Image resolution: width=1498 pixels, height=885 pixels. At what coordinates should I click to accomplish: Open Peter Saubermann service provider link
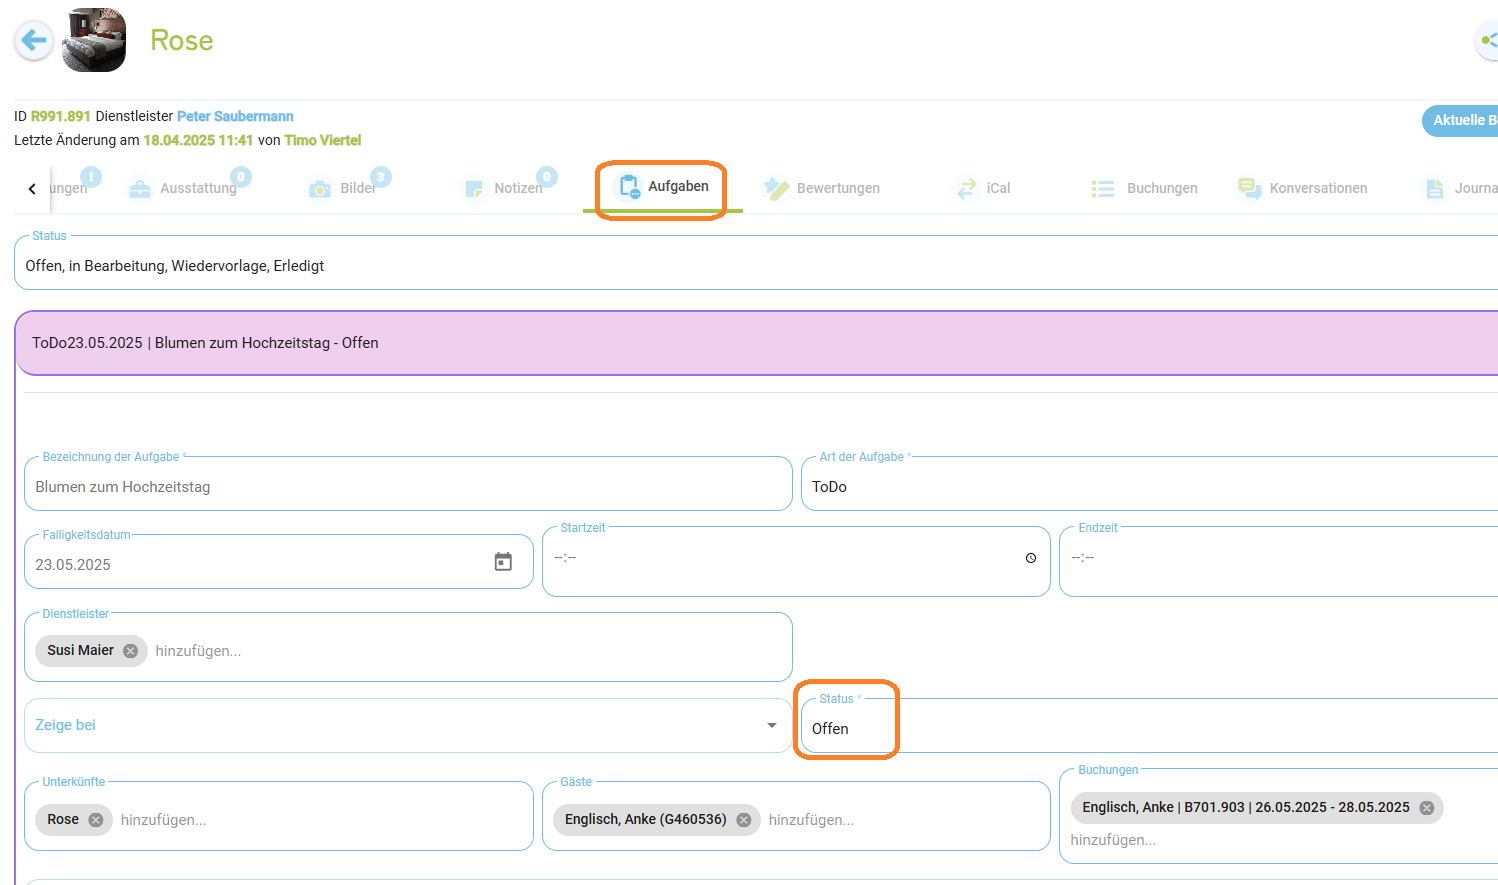coord(235,116)
